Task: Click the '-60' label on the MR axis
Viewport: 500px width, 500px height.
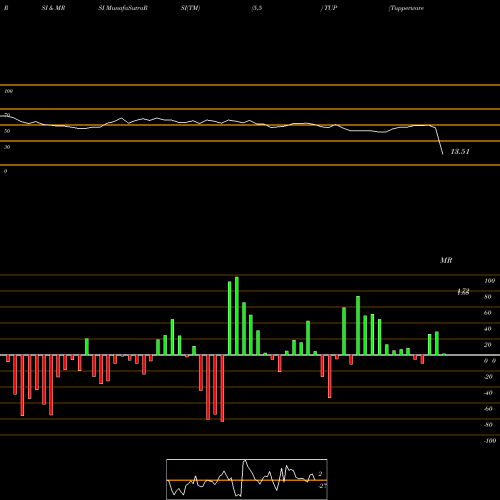Action: click(488, 409)
